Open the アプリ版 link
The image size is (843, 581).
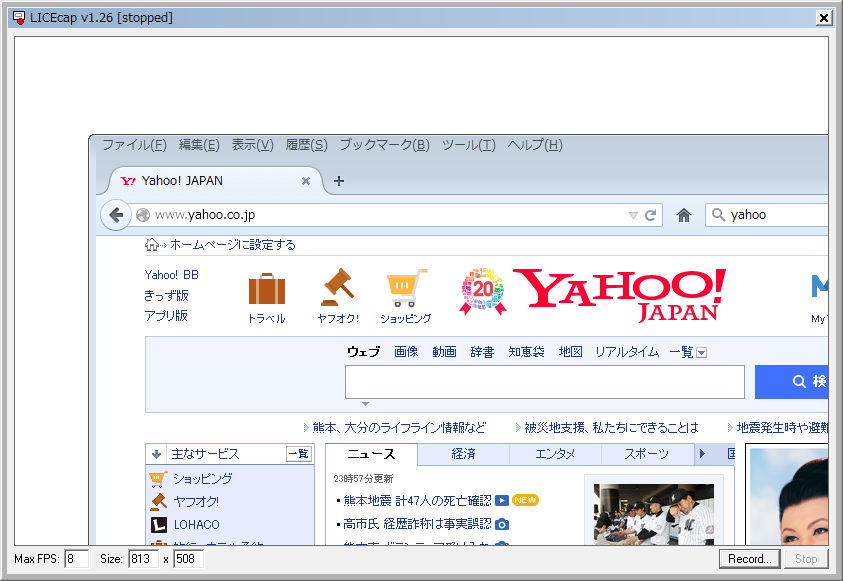[x=166, y=316]
